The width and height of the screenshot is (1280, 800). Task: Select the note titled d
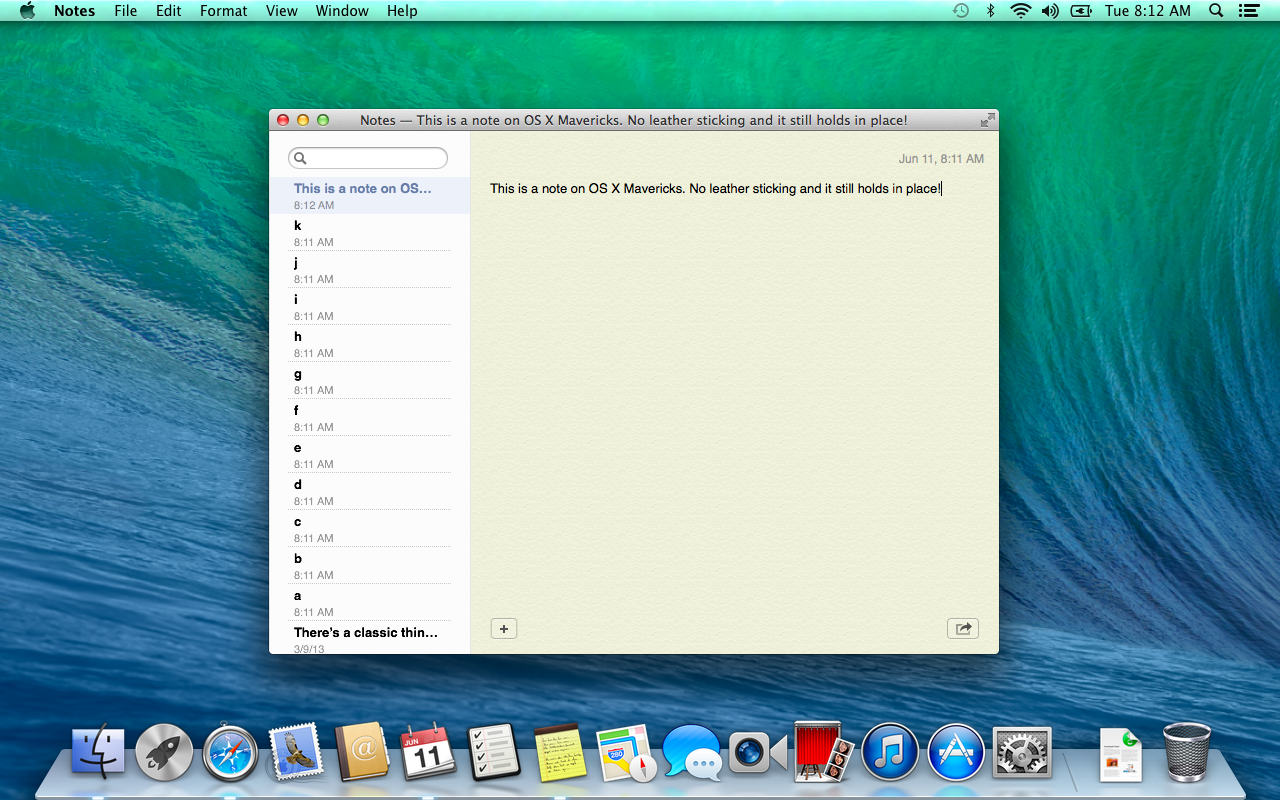370,491
